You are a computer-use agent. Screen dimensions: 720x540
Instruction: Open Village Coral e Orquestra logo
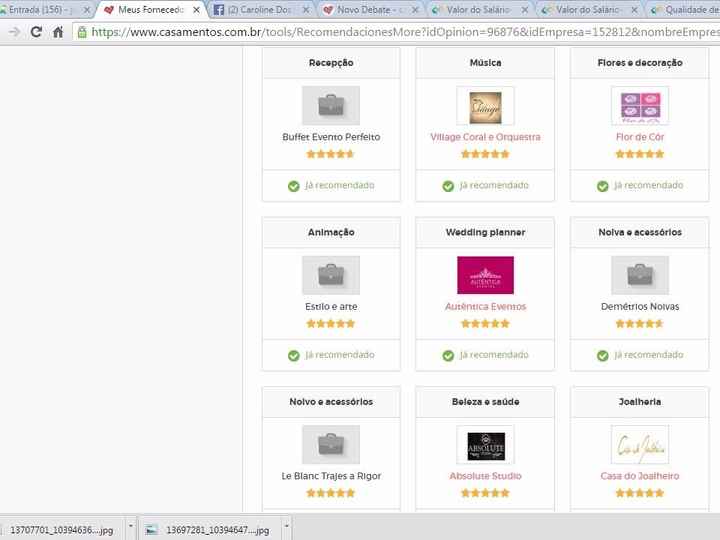[x=485, y=106]
